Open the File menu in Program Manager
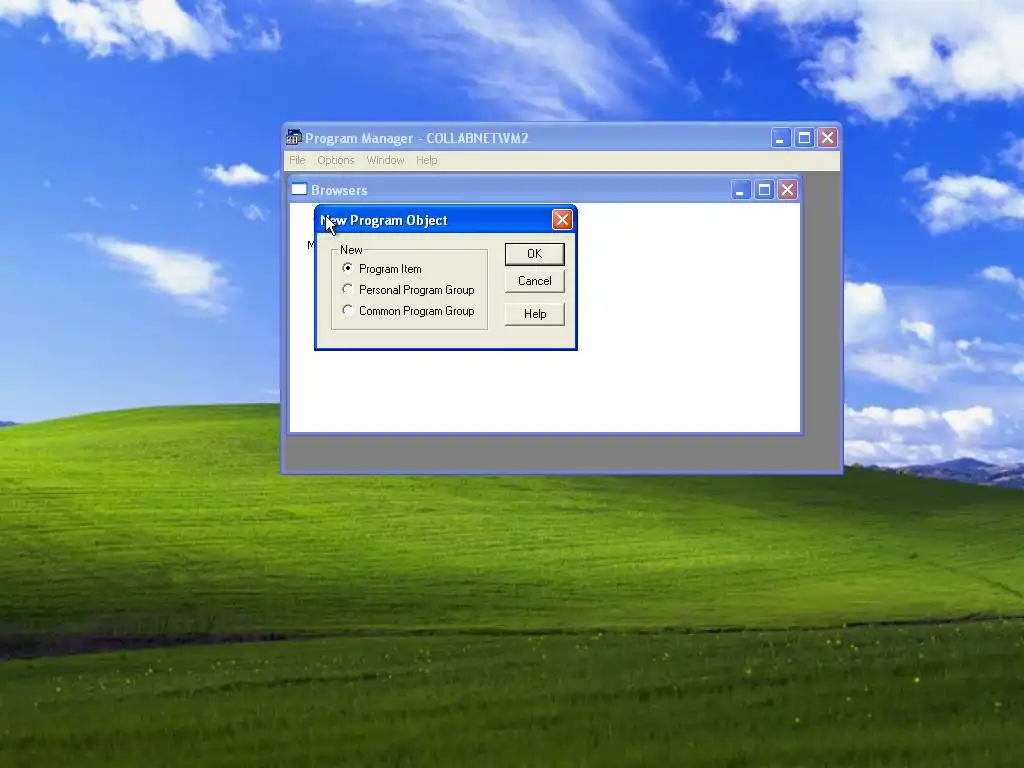The height and width of the screenshot is (768, 1024). (297, 160)
